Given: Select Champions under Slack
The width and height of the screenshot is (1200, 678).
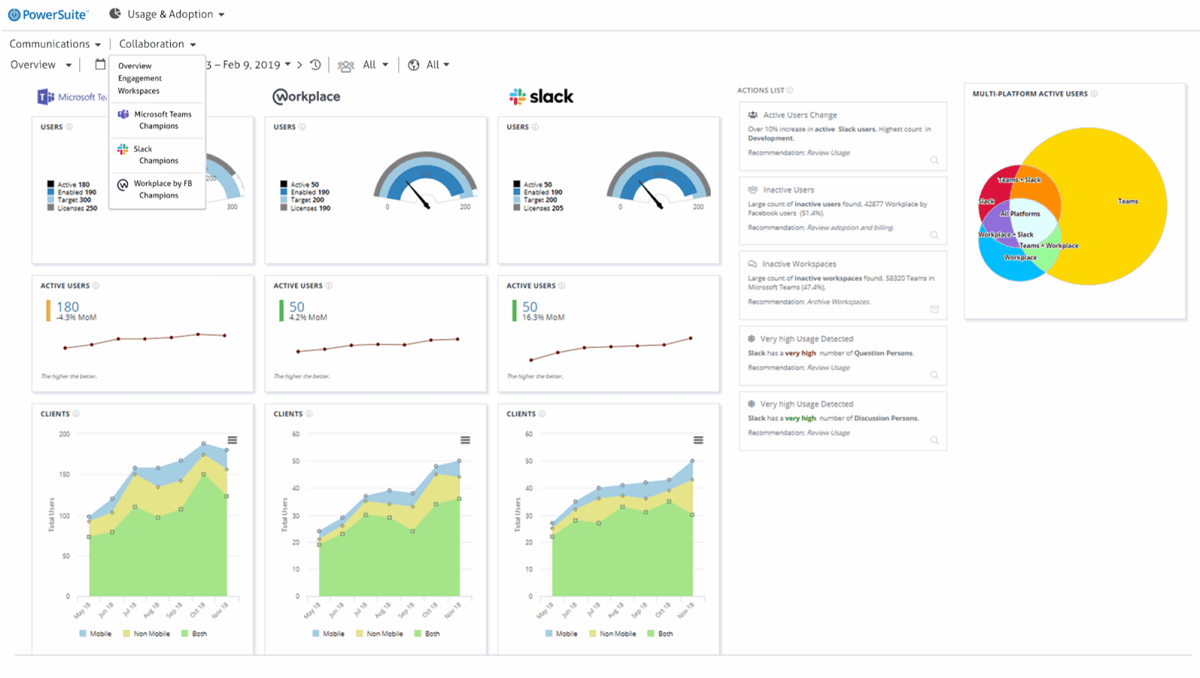Looking at the screenshot, I should pyautogui.click(x=159, y=161).
